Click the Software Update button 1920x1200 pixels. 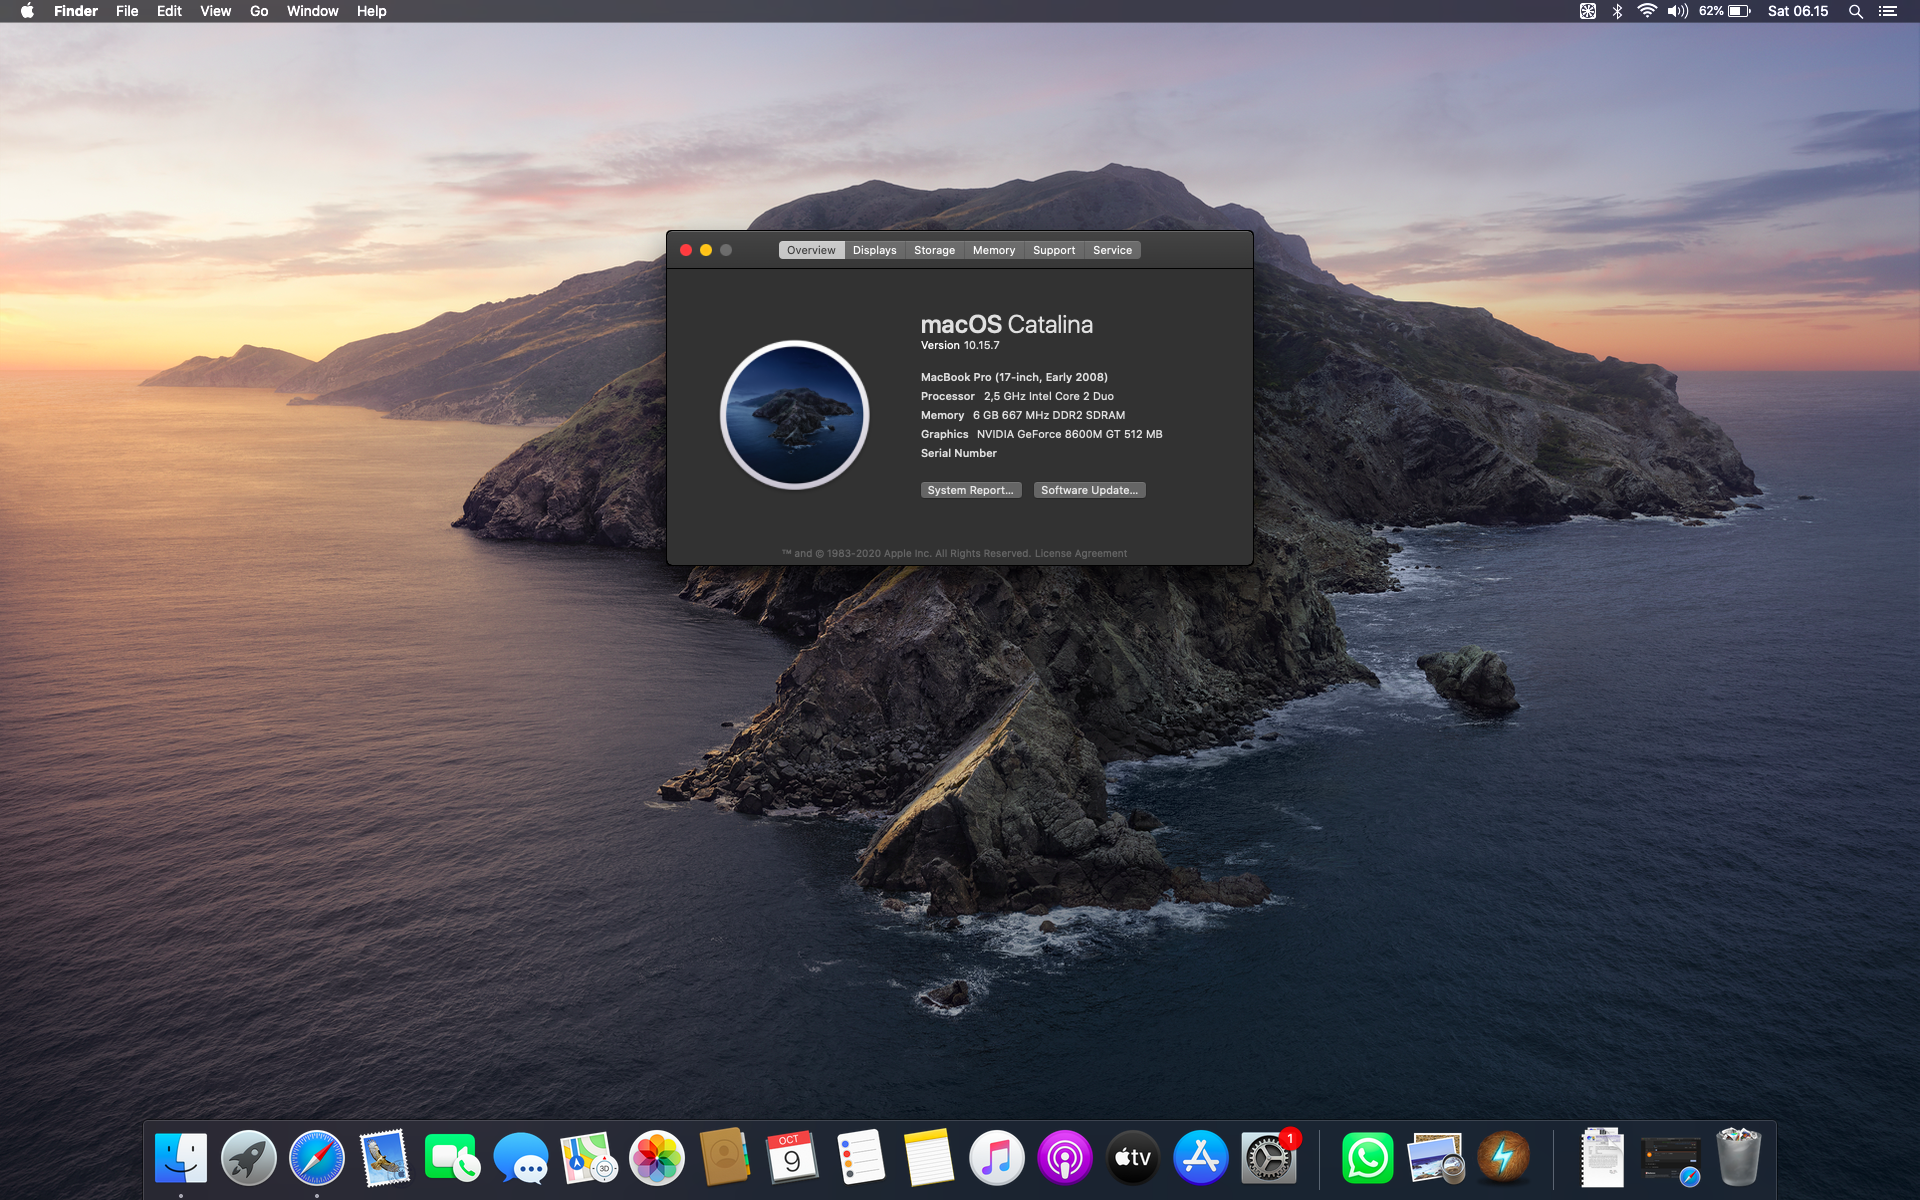pyautogui.click(x=1089, y=490)
